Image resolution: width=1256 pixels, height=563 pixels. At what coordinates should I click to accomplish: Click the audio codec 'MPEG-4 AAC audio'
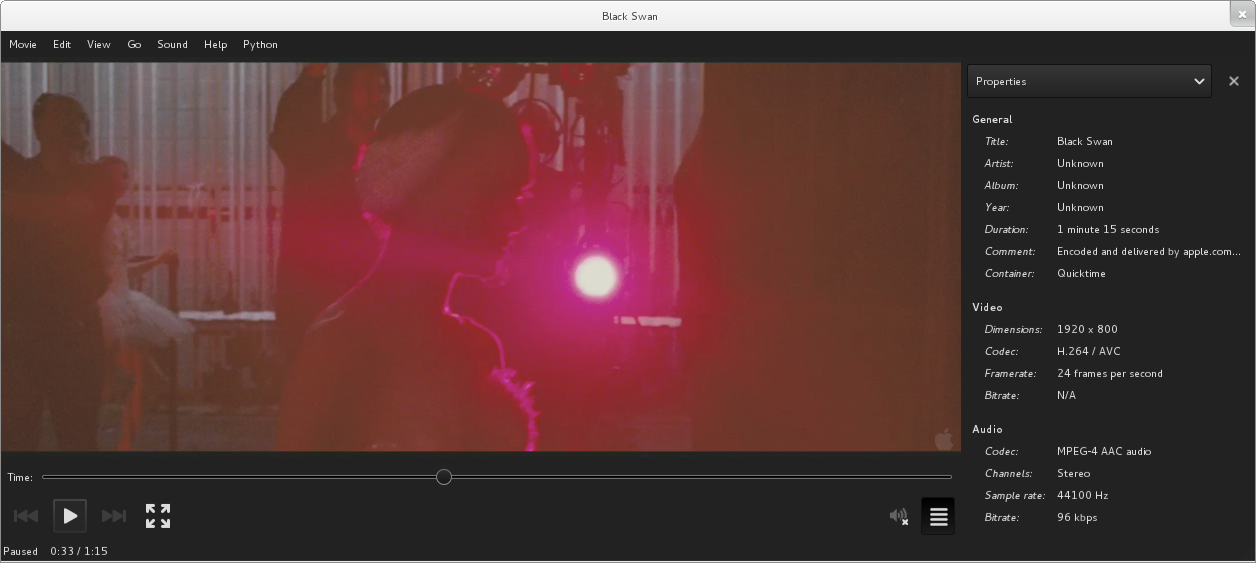click(1104, 451)
